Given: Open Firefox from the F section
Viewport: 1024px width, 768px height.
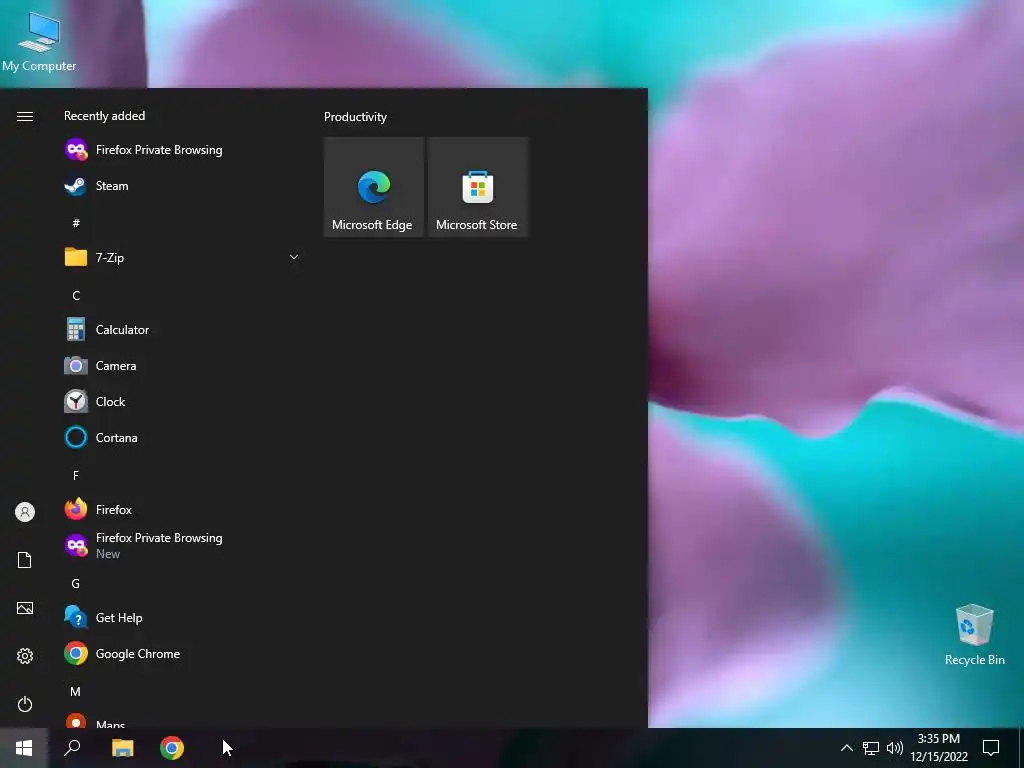Looking at the screenshot, I should coord(183,509).
